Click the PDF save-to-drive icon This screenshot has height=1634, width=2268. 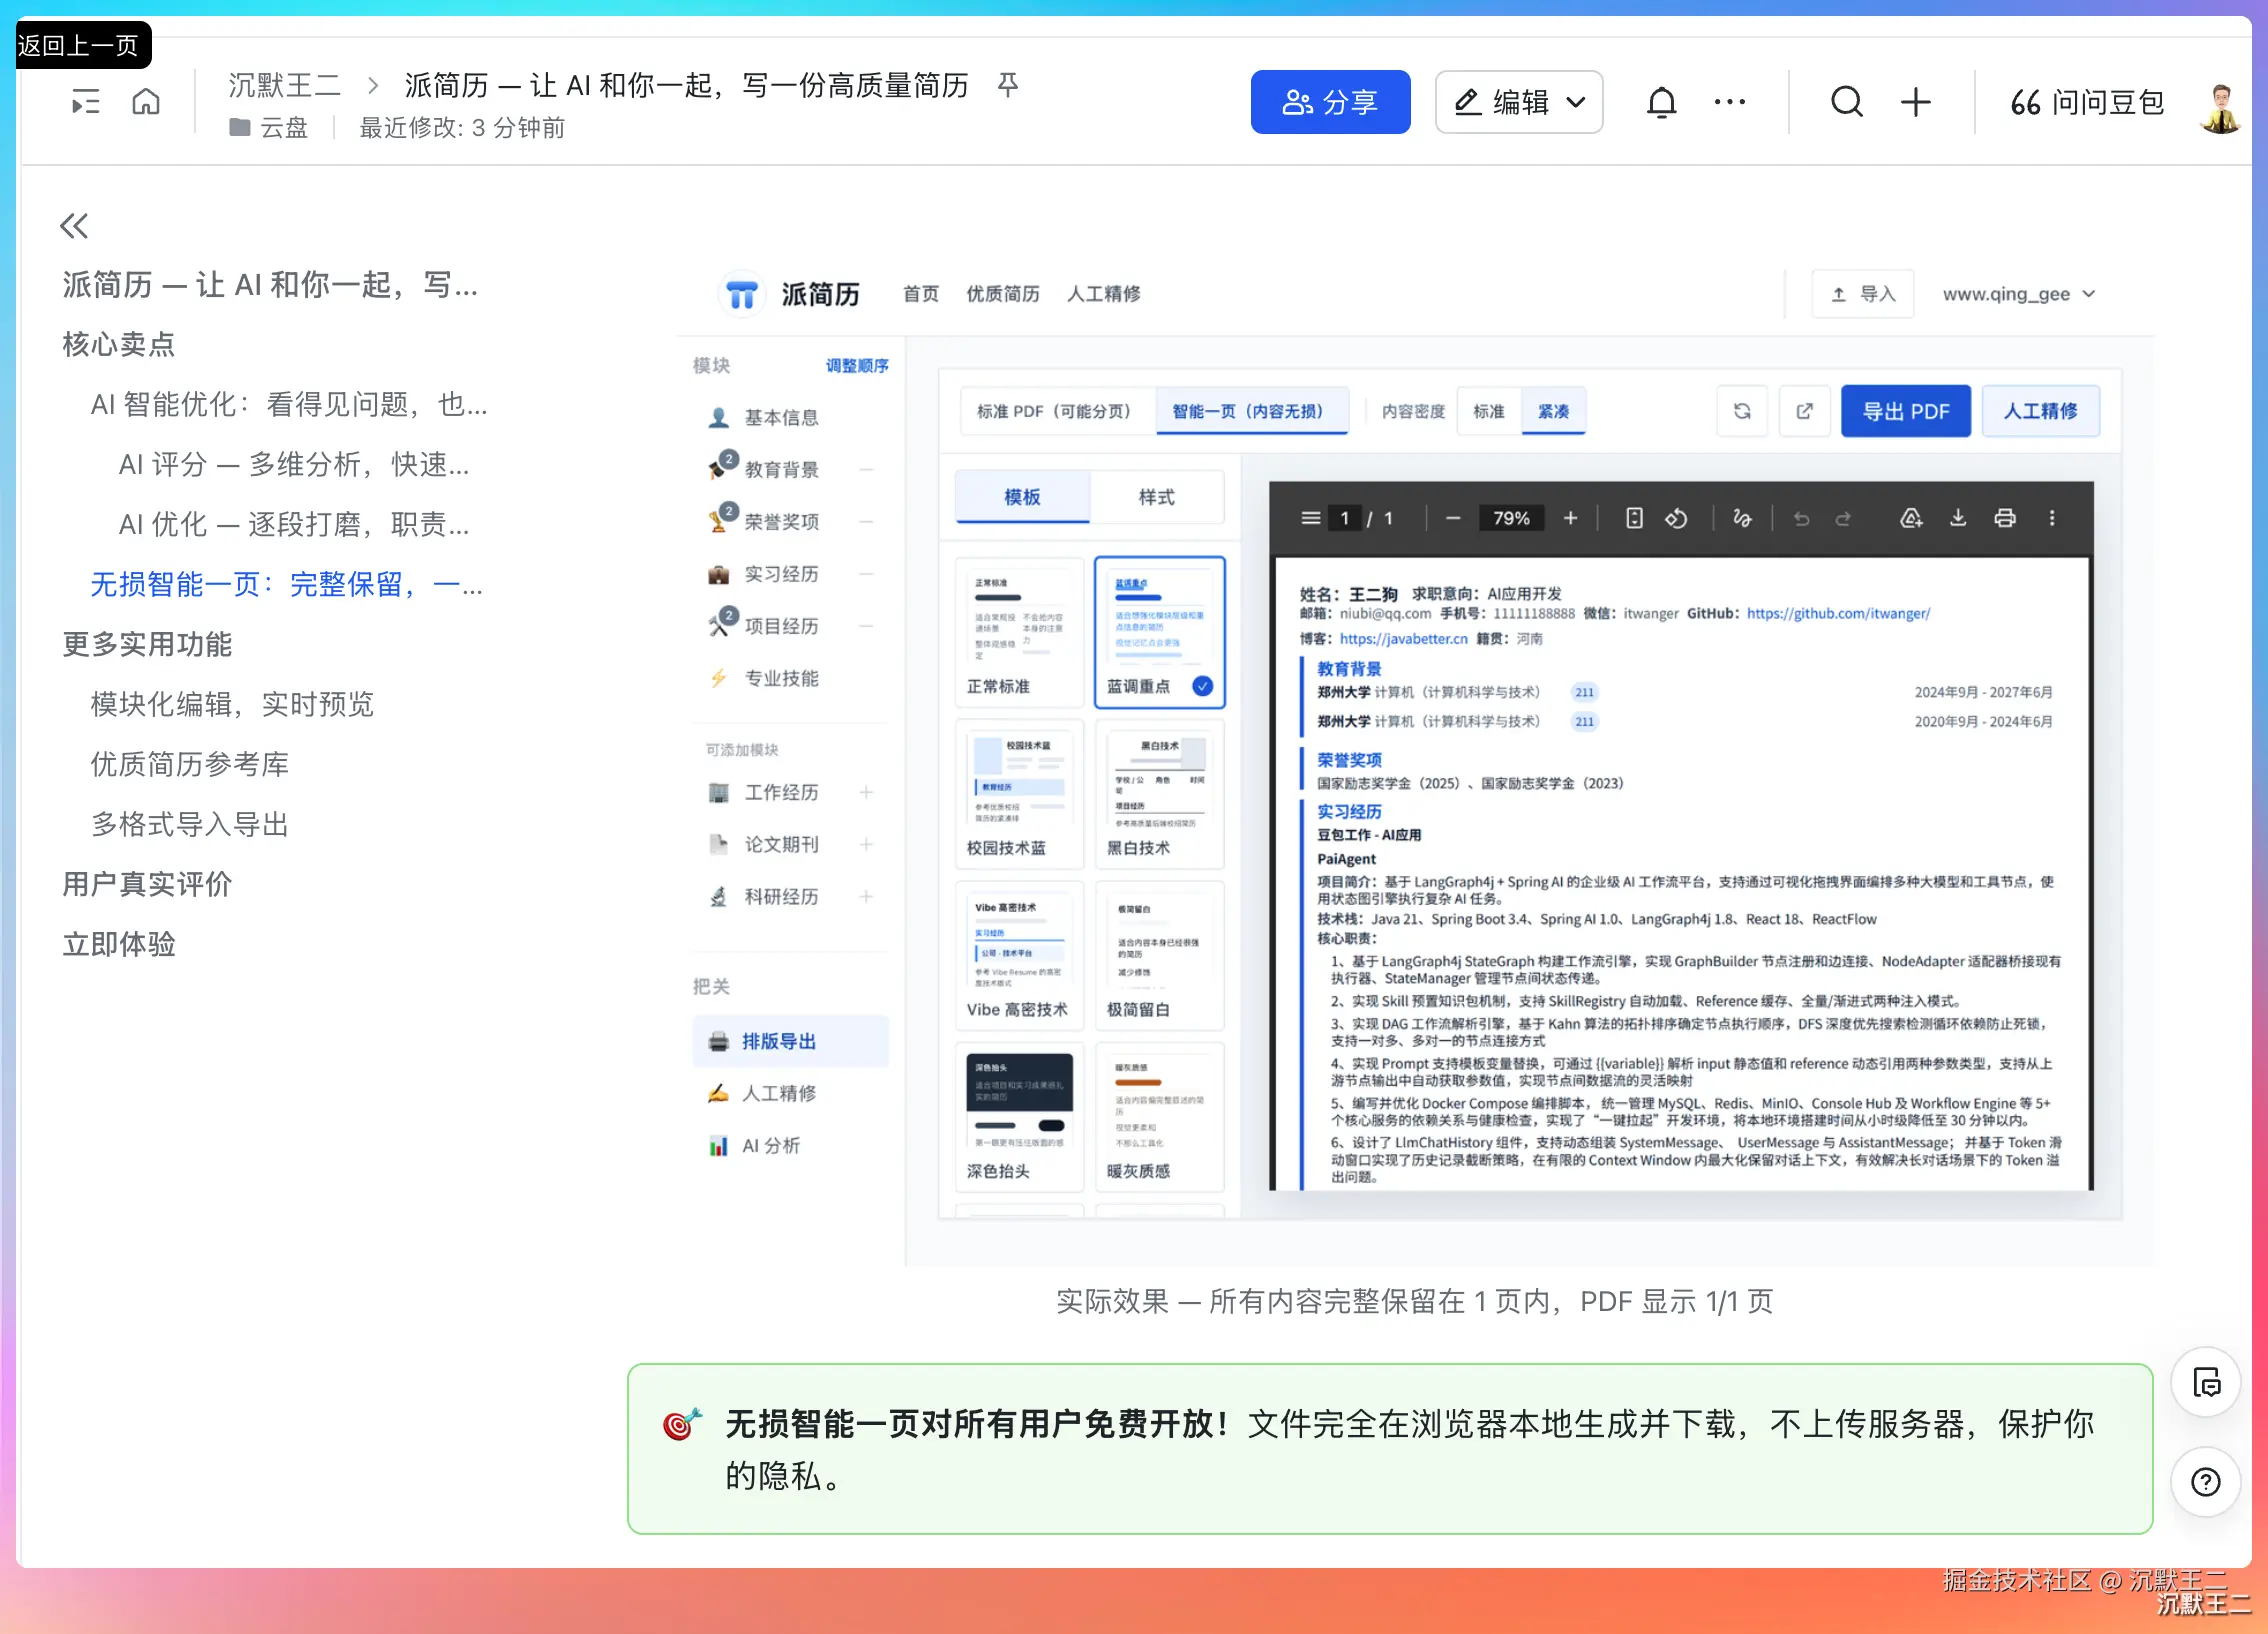(1911, 518)
